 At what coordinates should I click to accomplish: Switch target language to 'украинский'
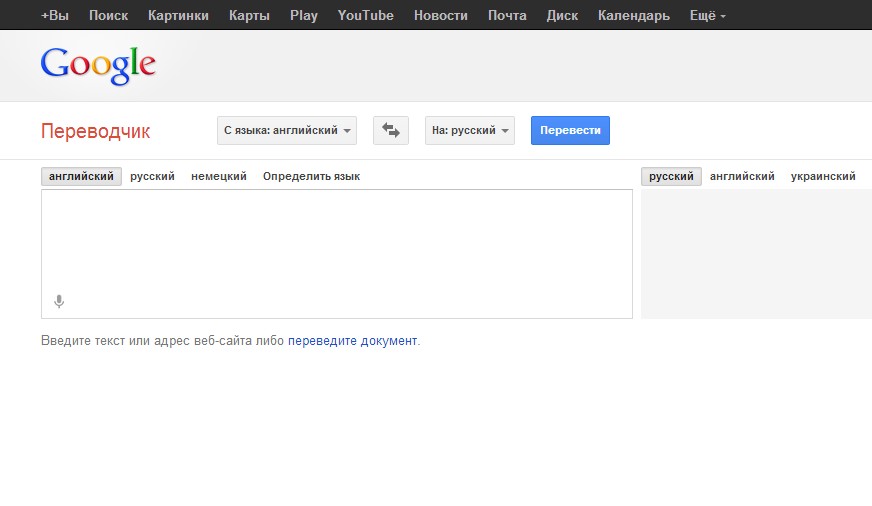(823, 176)
